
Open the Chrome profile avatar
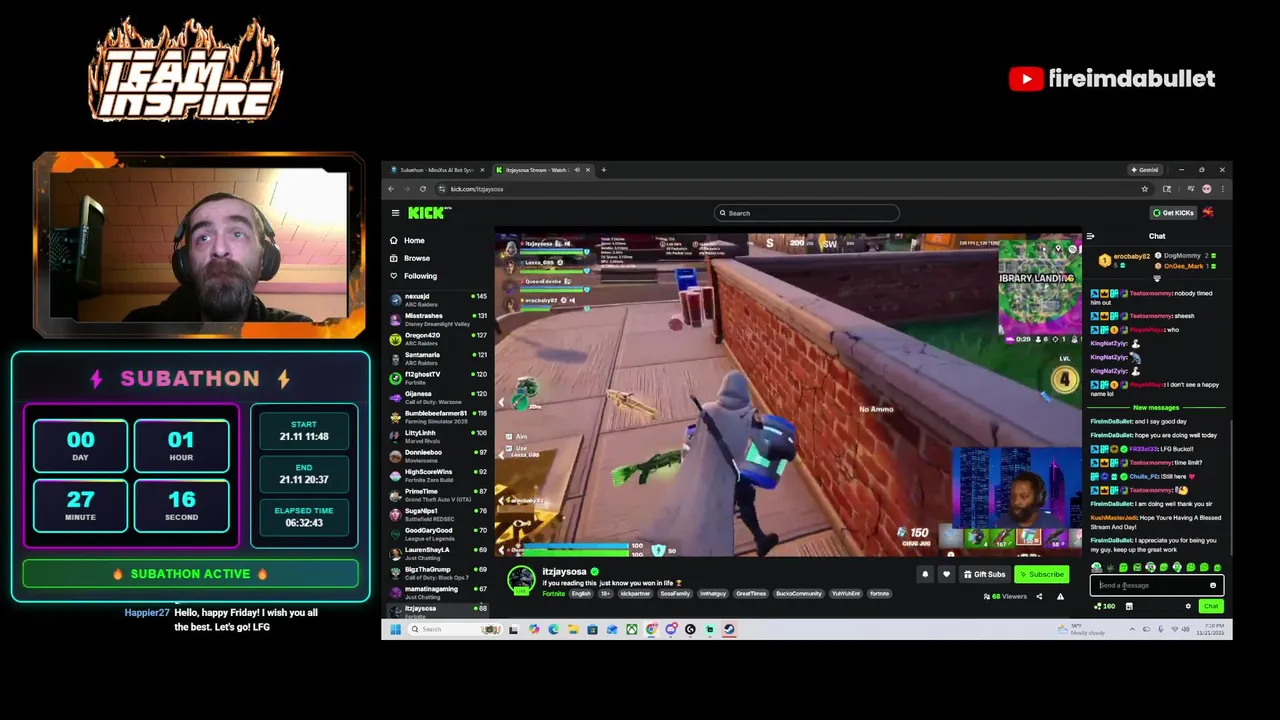tap(1207, 189)
